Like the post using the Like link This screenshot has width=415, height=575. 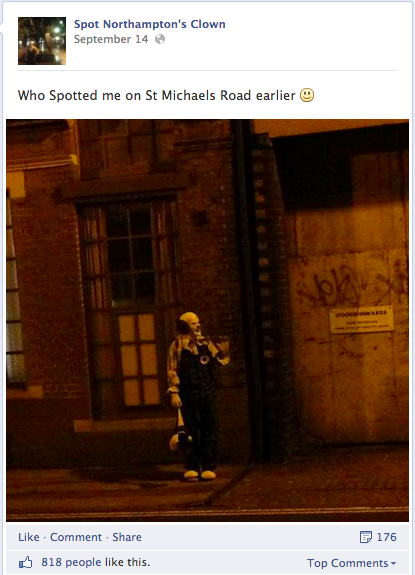click(x=29, y=537)
